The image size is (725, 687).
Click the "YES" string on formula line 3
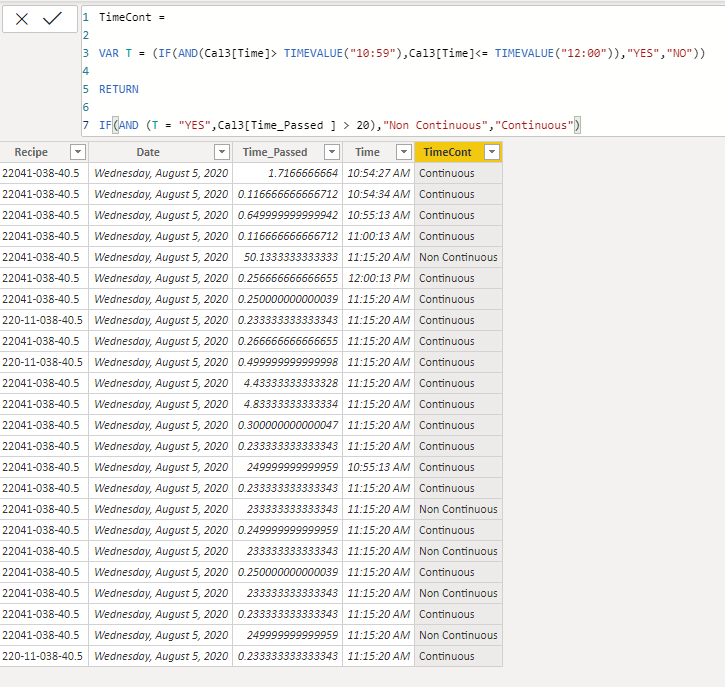[x=643, y=53]
